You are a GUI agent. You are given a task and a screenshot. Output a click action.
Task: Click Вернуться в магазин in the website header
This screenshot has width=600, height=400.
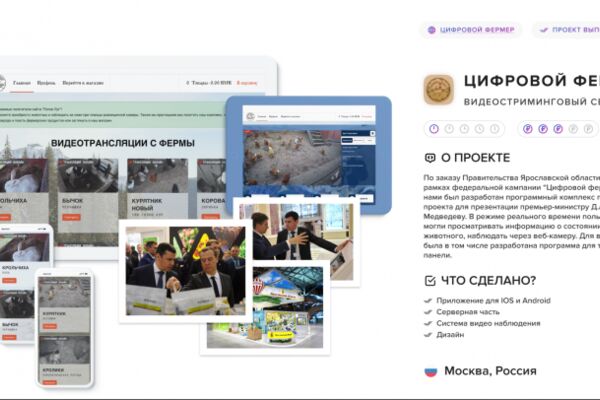coord(83,83)
